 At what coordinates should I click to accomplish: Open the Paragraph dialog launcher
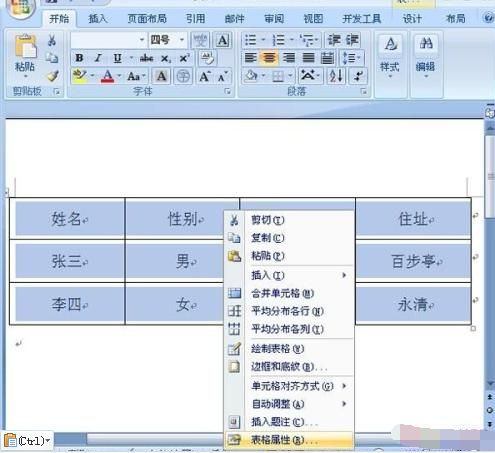[364, 91]
